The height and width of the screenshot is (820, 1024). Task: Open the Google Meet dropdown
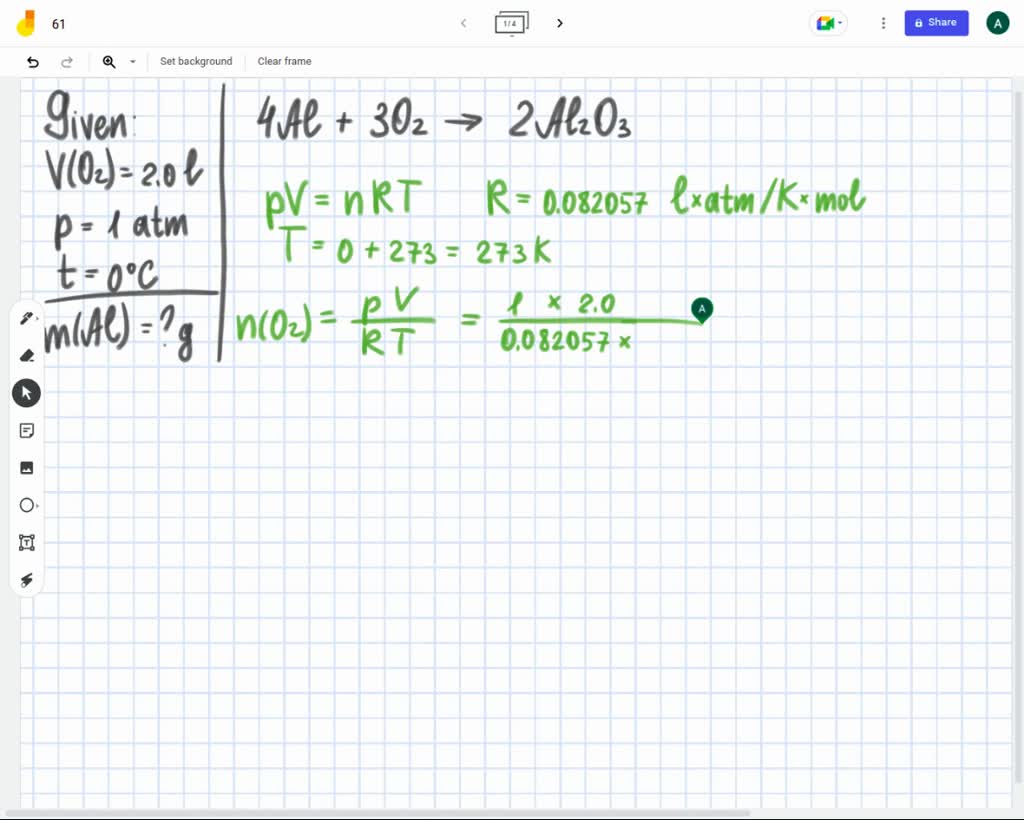(x=827, y=22)
